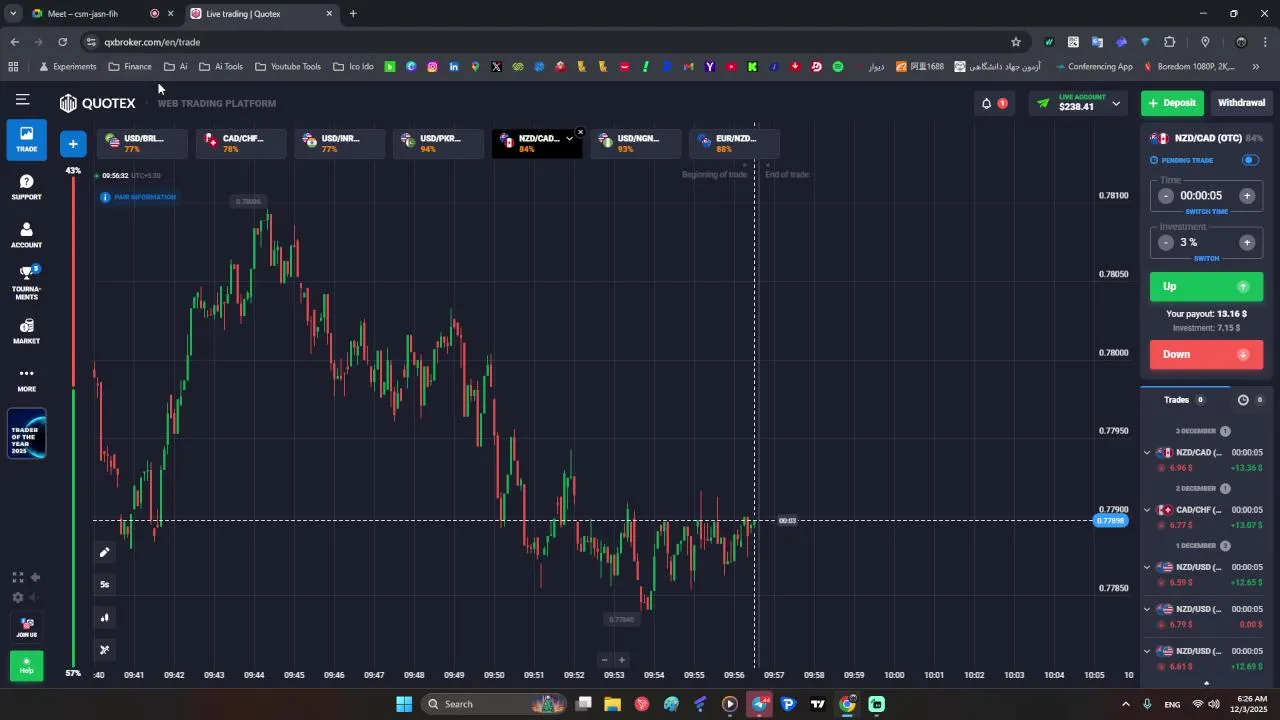This screenshot has width=1280, height=720.
Task: Open the chart type candles icon
Action: coord(104,617)
